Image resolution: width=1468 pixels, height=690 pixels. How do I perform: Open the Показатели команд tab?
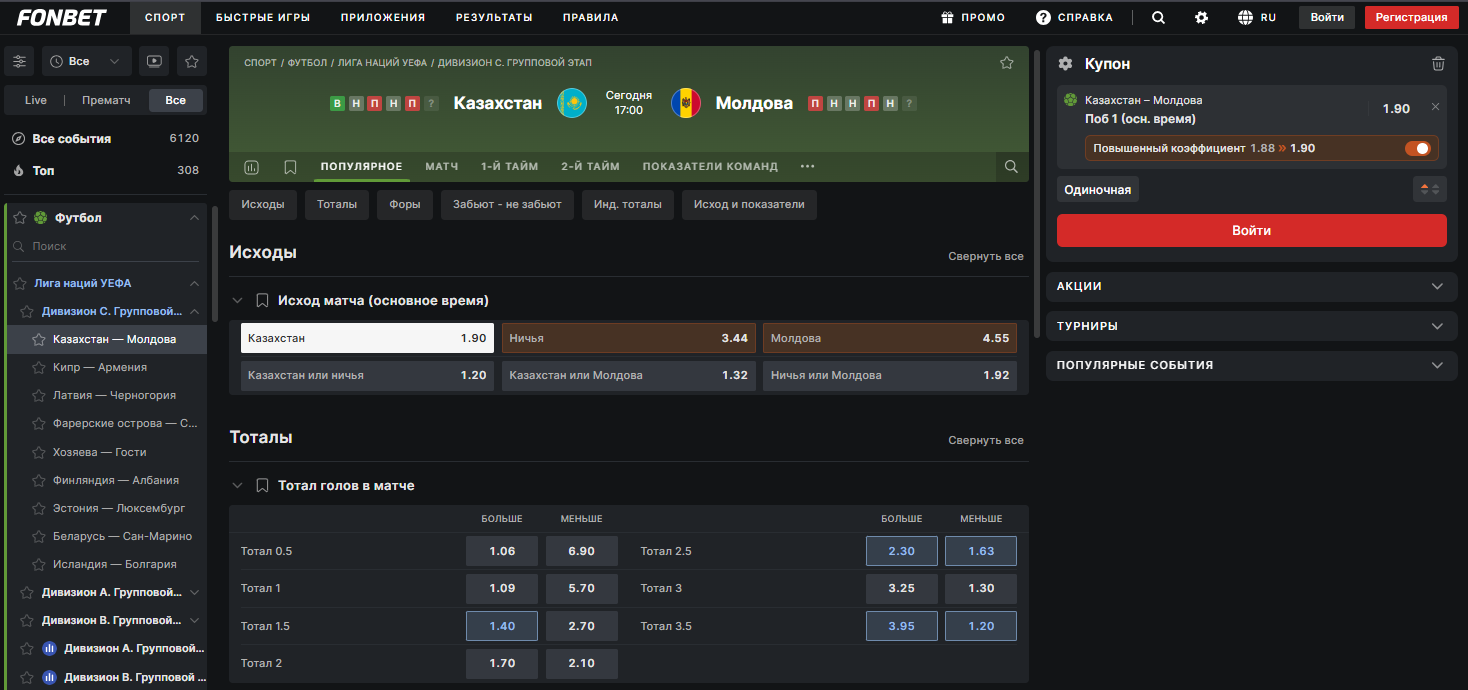(710, 167)
